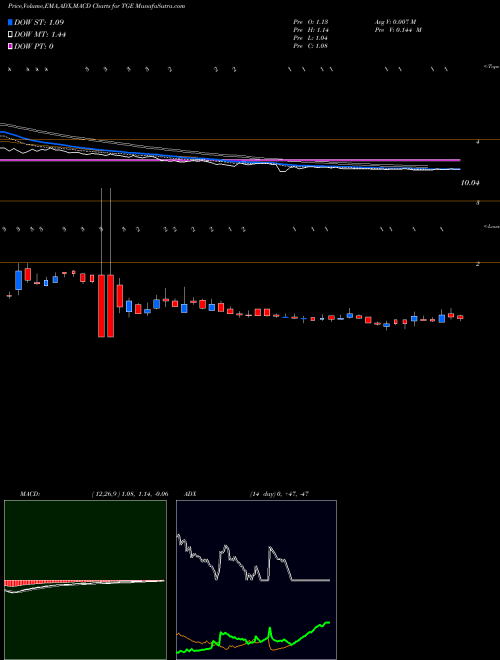The image size is (500, 660).
Task: Click the '<Tops' marker label
Action: pos(491,67)
